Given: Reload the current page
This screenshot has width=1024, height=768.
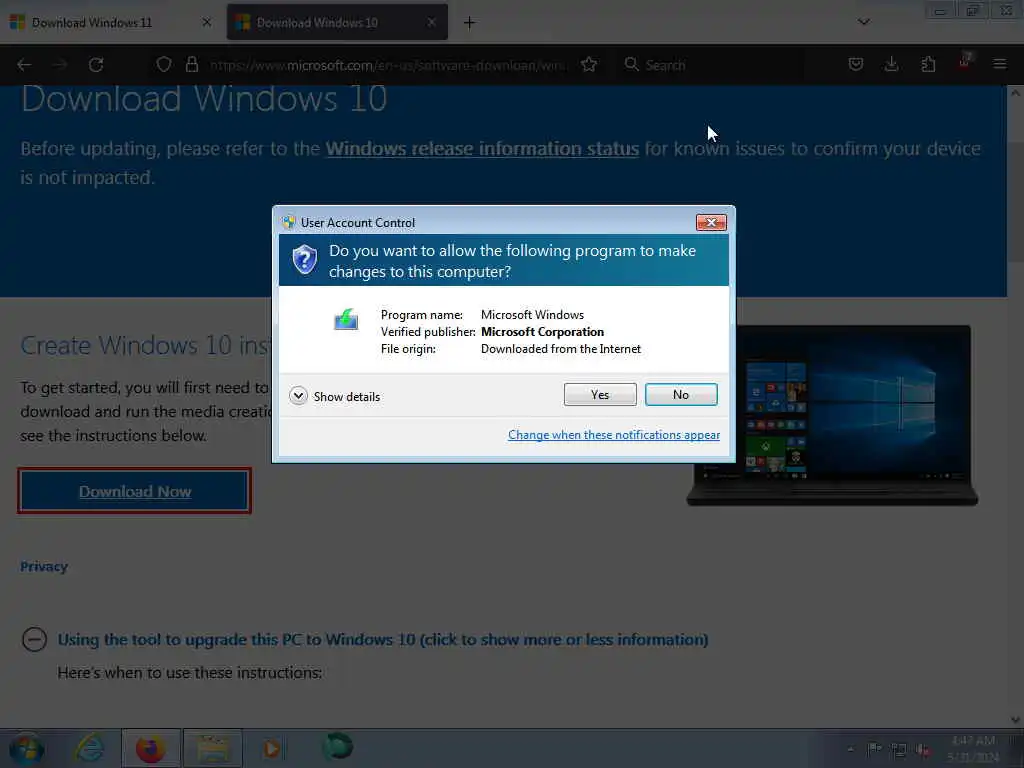Looking at the screenshot, I should tap(96, 65).
